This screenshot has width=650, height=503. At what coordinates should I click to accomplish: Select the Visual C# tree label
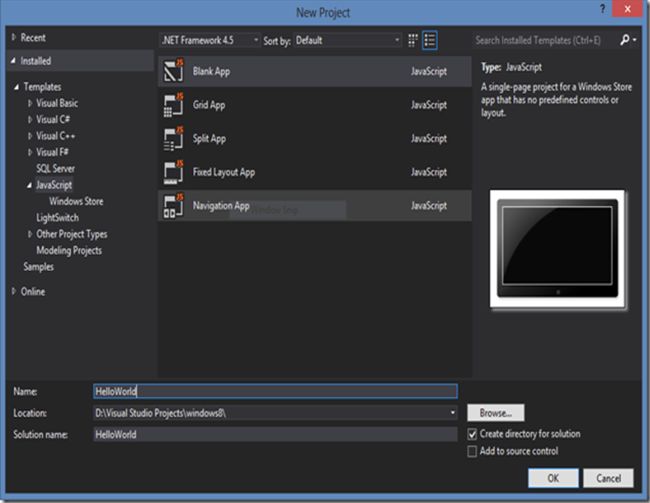coord(53,119)
